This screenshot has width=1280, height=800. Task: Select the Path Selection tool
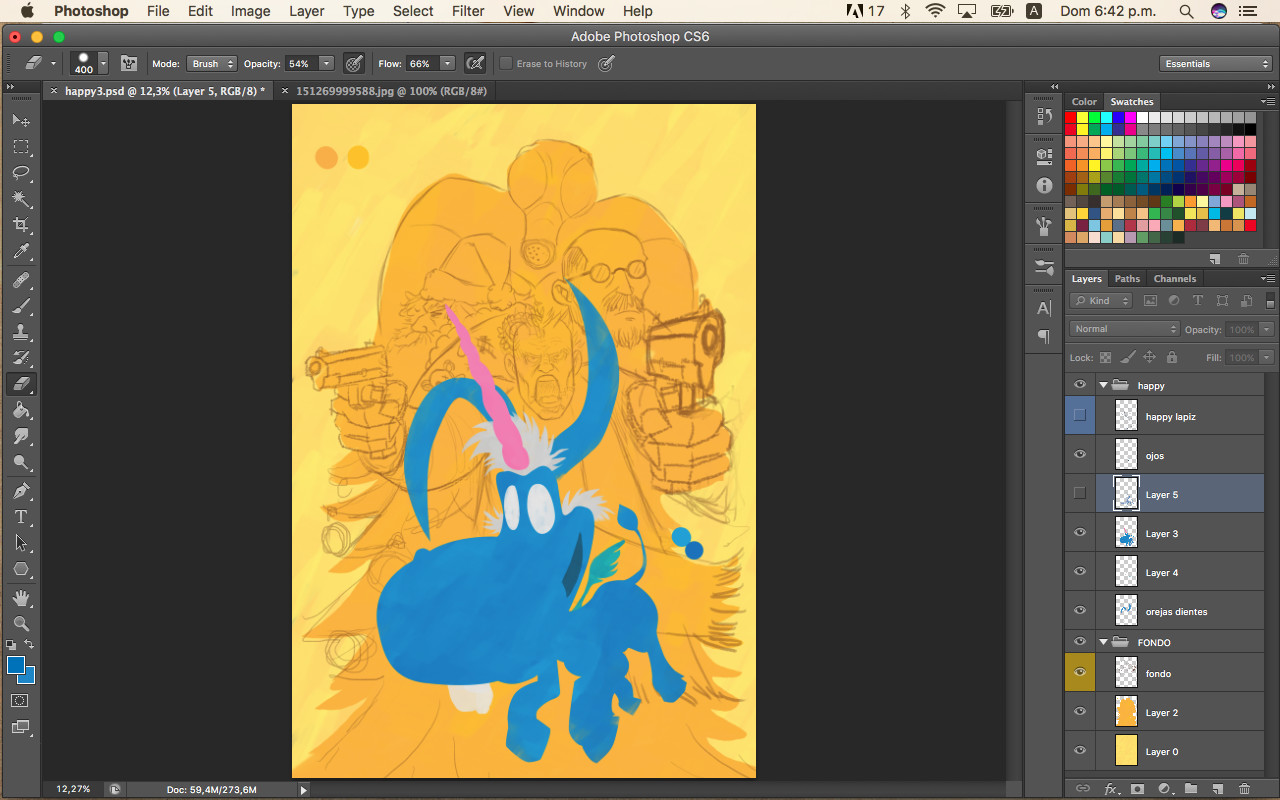pyautogui.click(x=21, y=543)
